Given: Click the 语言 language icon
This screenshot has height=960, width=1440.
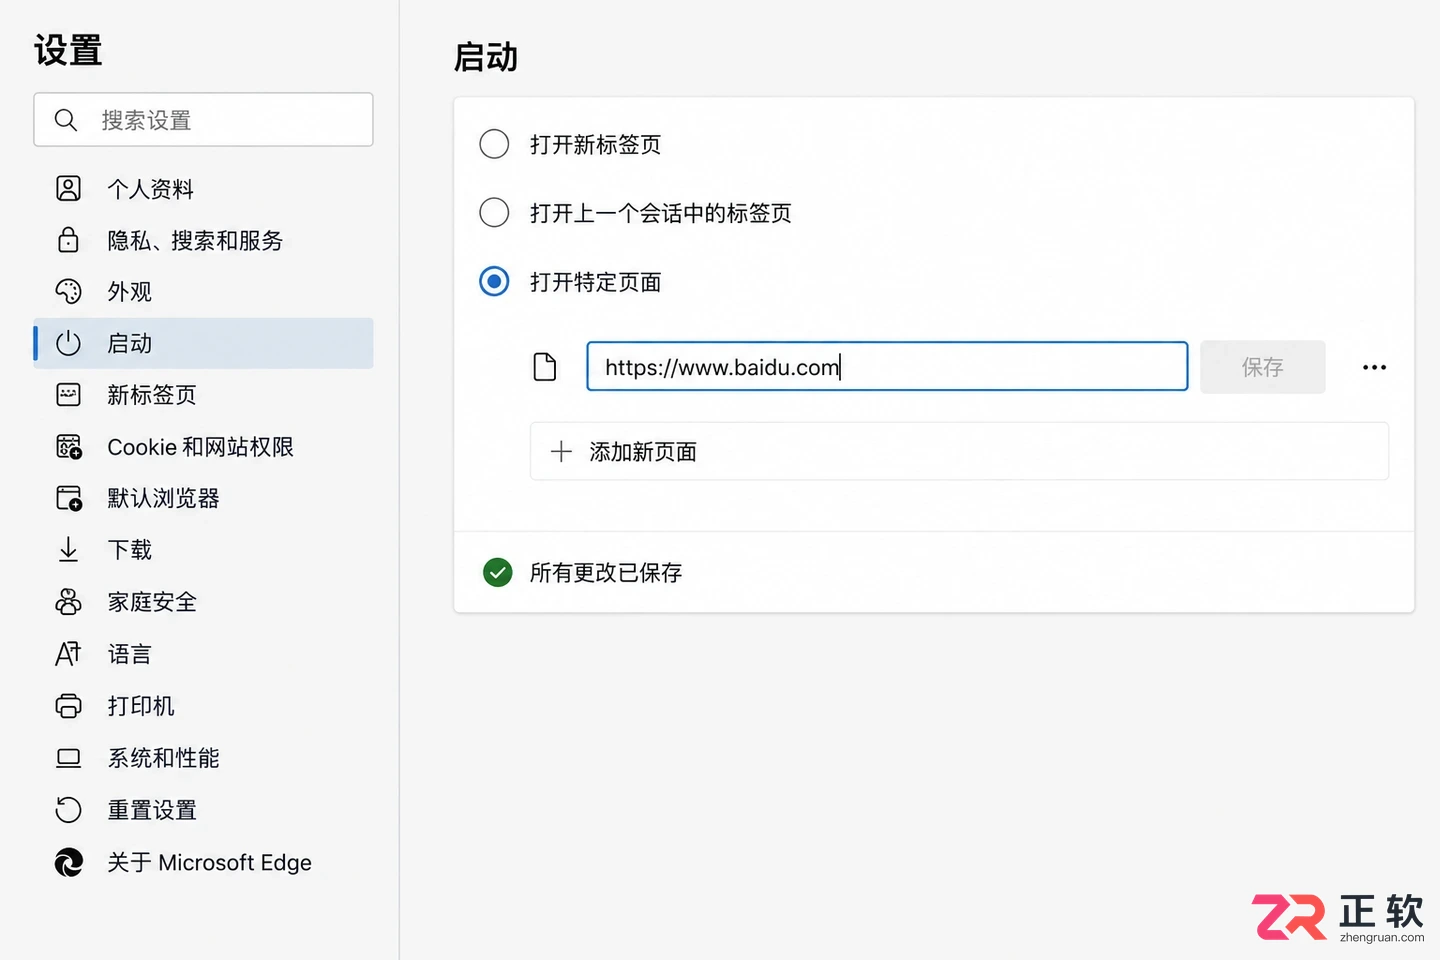Looking at the screenshot, I should (x=68, y=654).
